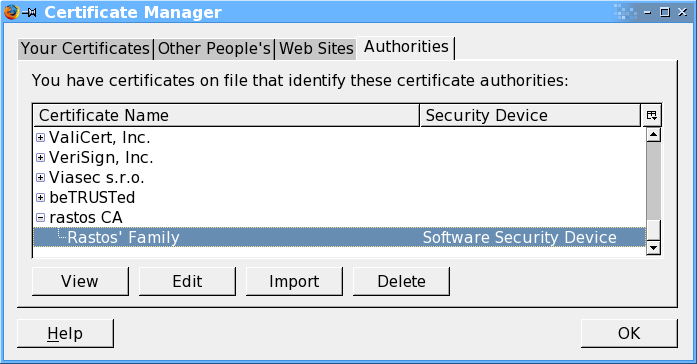Image resolution: width=697 pixels, height=364 pixels.
Task: Select the Rastos' Family certificate row
Action: point(340,237)
